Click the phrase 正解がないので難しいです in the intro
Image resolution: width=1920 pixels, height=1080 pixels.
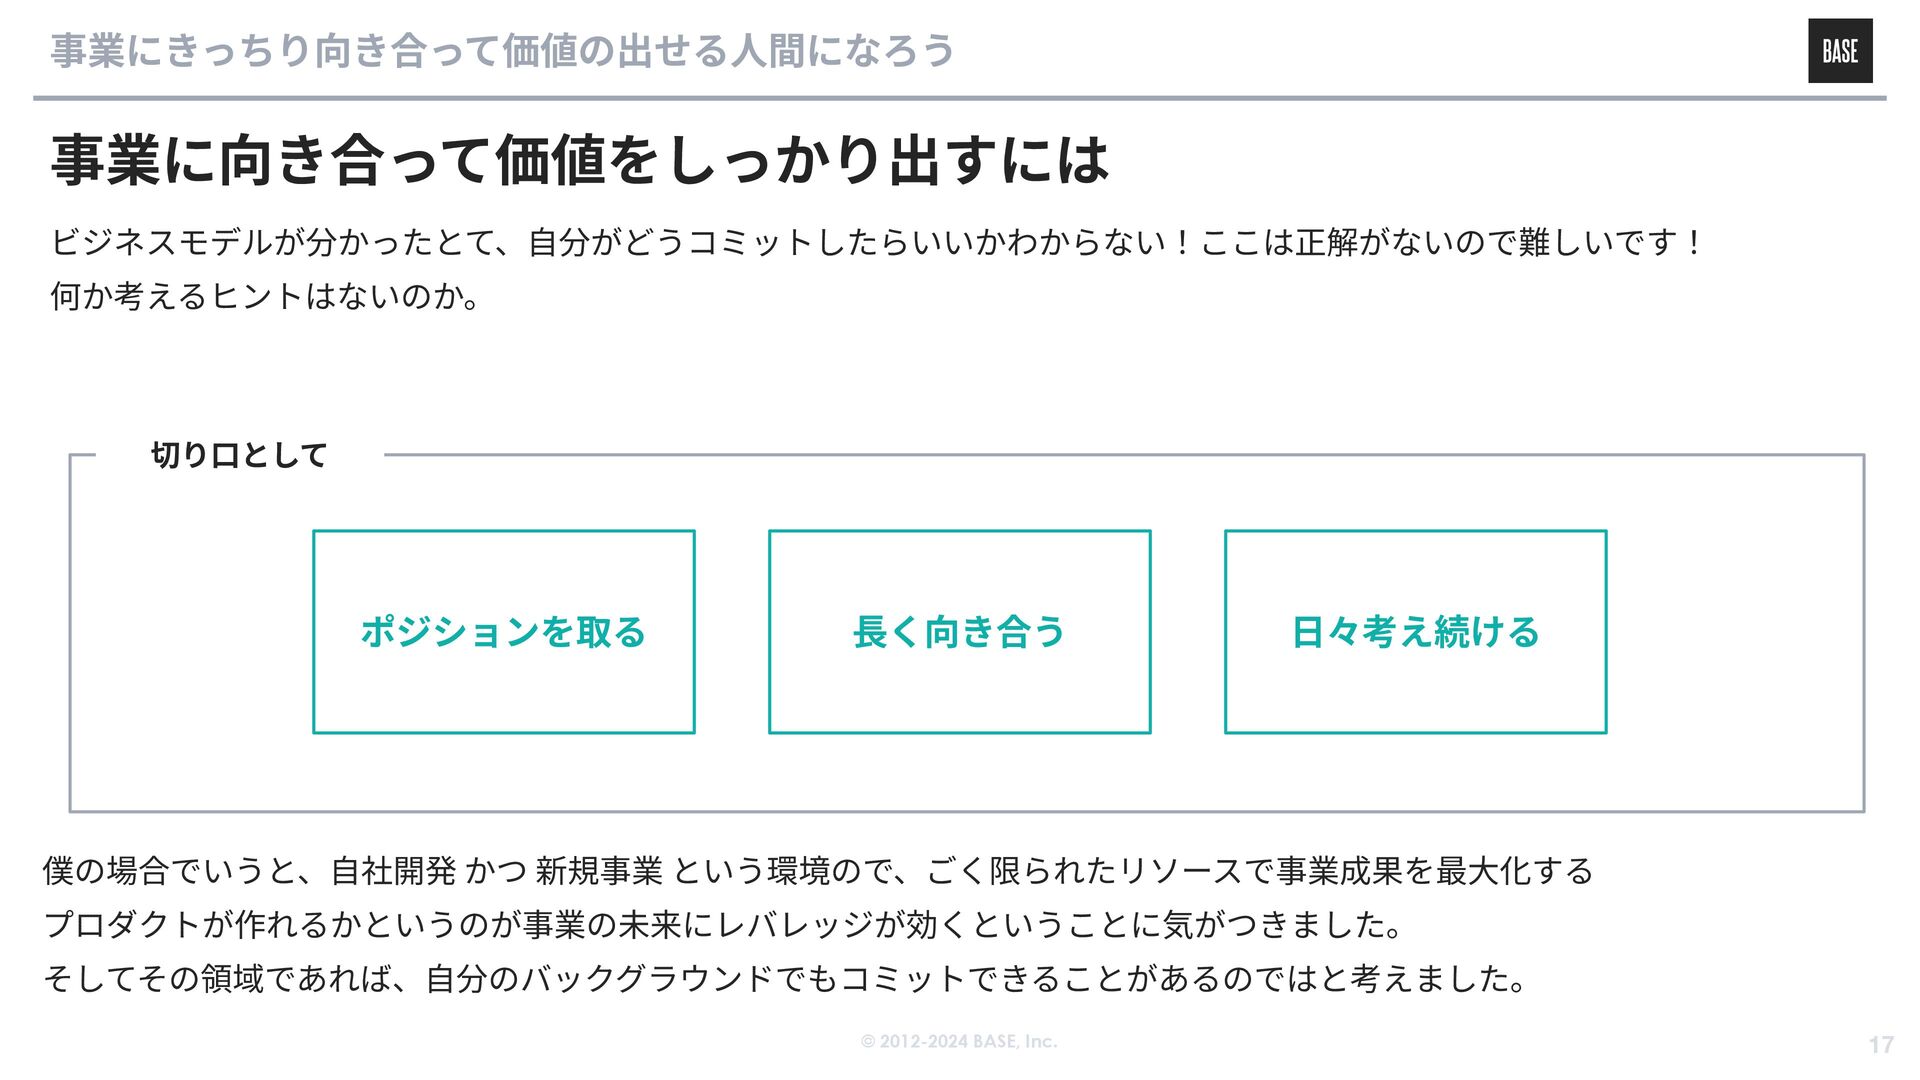(x=1488, y=242)
